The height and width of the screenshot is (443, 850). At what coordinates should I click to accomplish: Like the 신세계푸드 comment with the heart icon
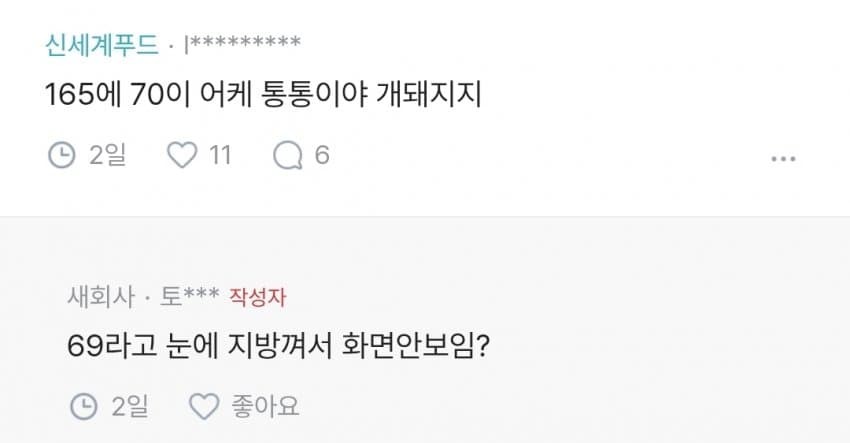(x=183, y=155)
